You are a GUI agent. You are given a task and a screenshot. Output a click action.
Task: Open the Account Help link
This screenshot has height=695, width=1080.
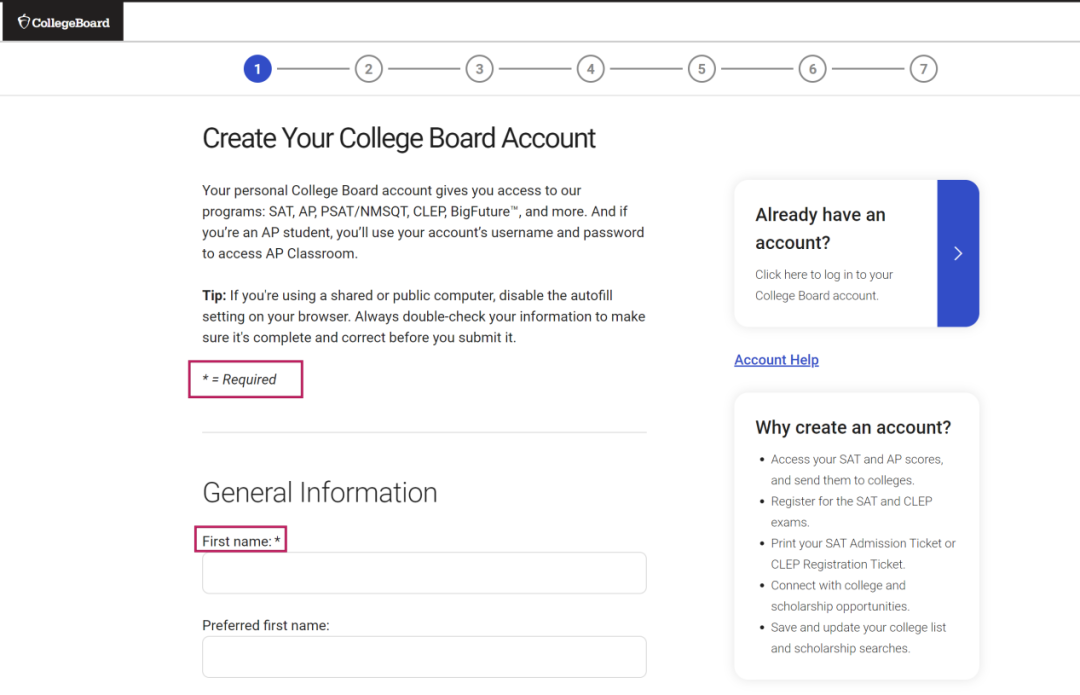(776, 360)
